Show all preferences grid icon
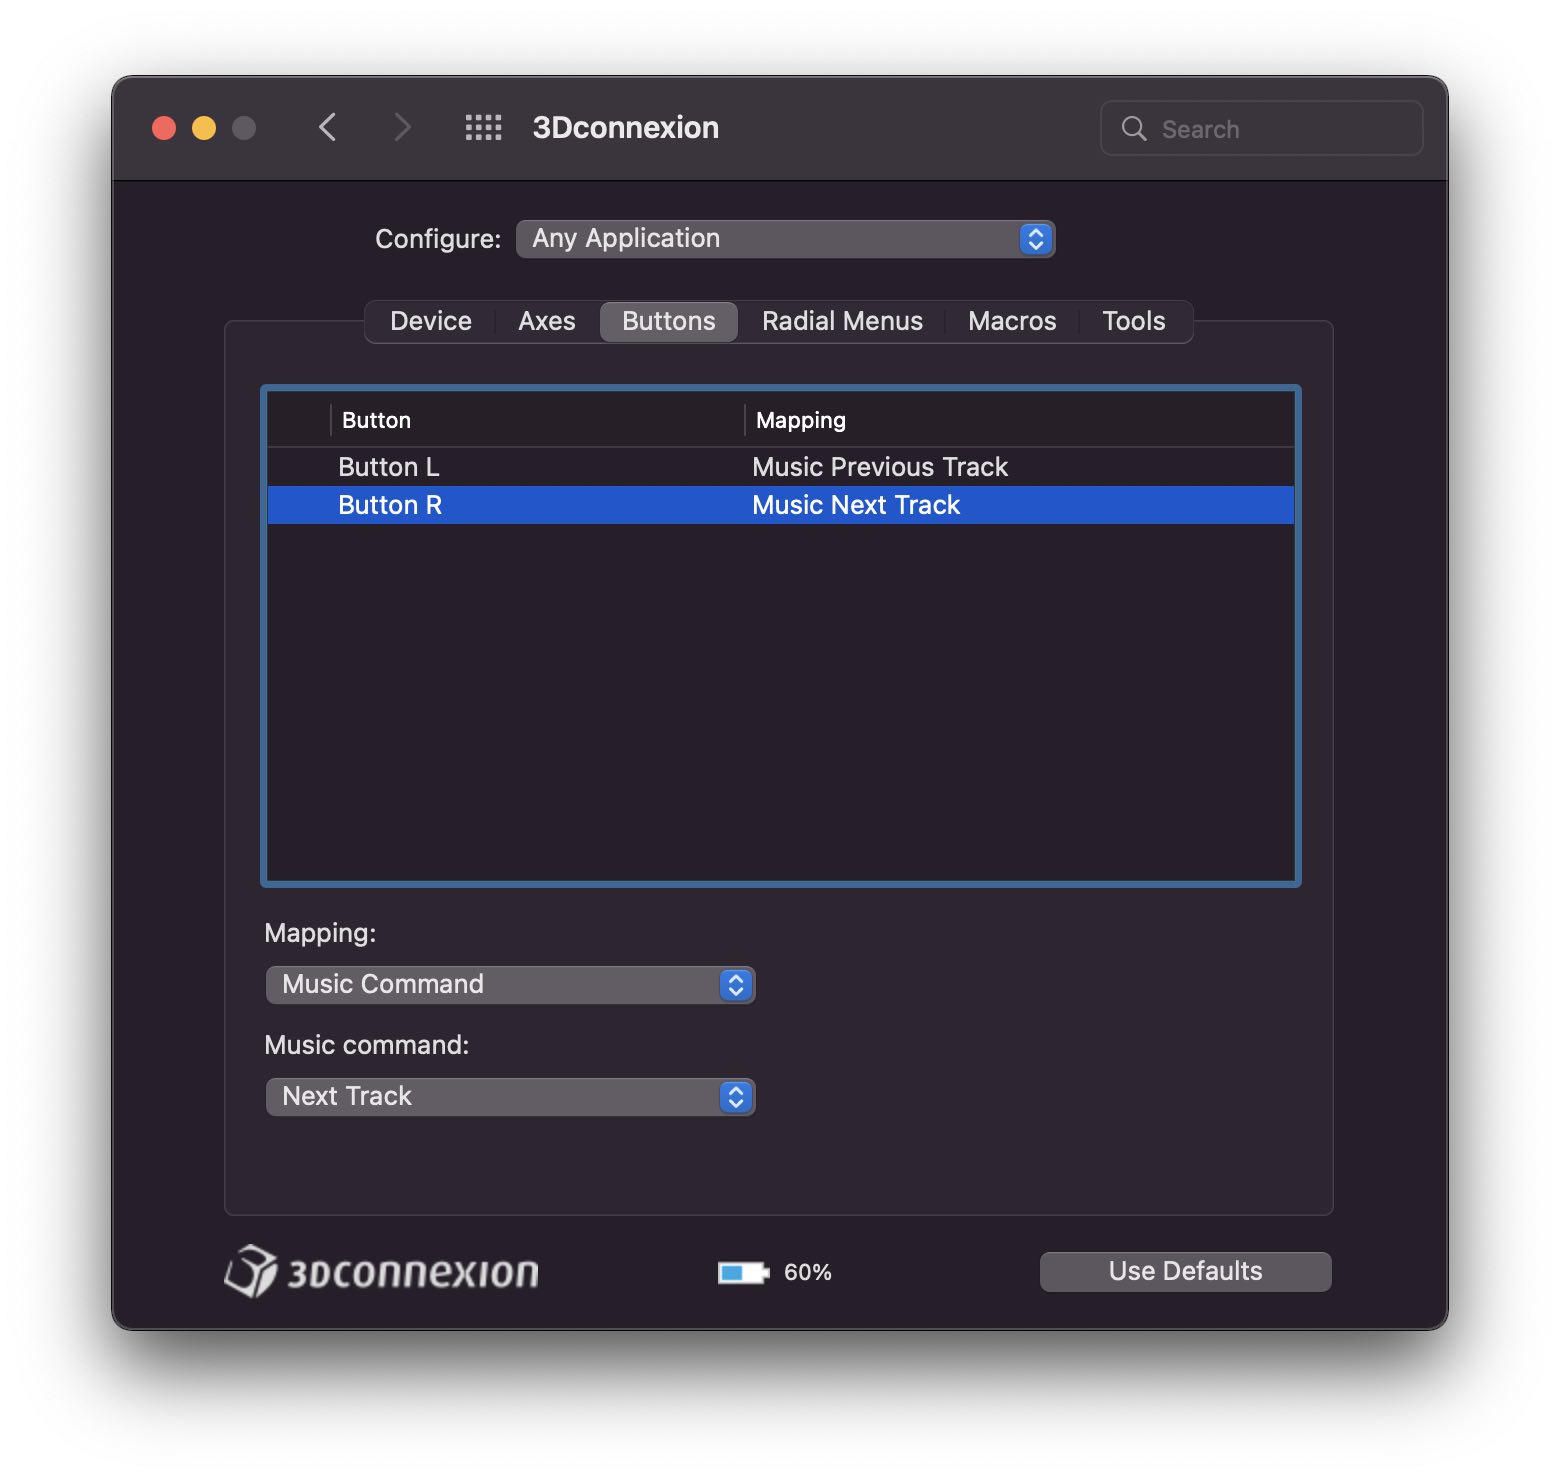 click(x=483, y=128)
